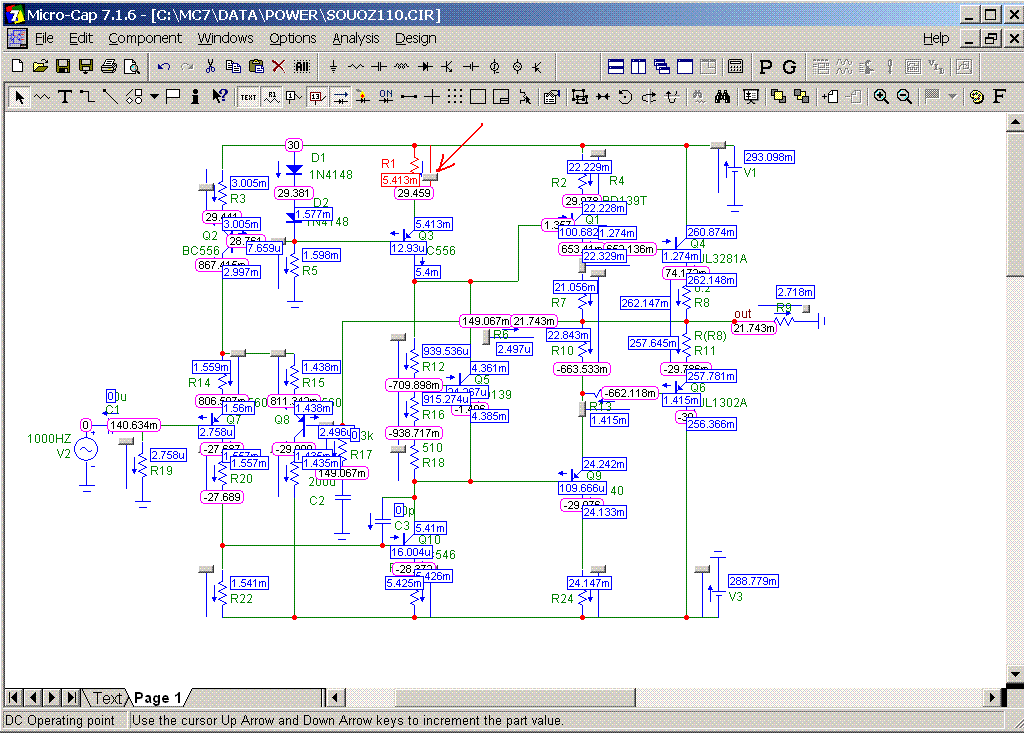Click the Open file folder icon

tap(40, 66)
